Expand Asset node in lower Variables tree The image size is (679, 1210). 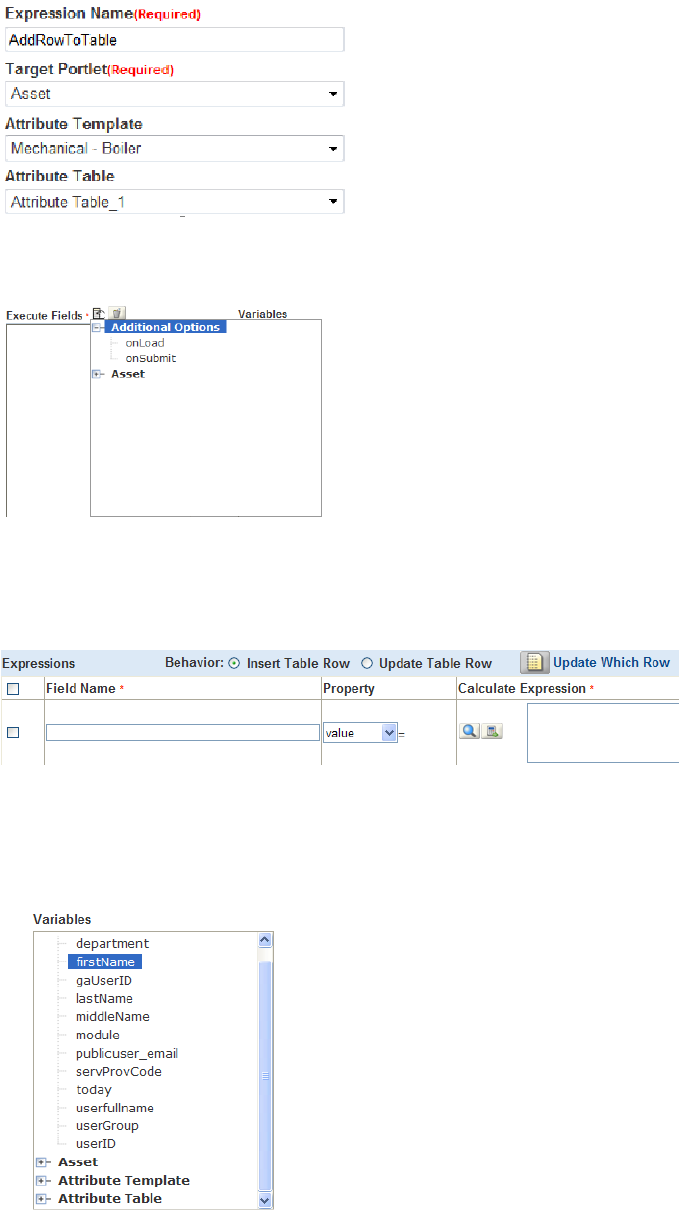tap(42, 1162)
